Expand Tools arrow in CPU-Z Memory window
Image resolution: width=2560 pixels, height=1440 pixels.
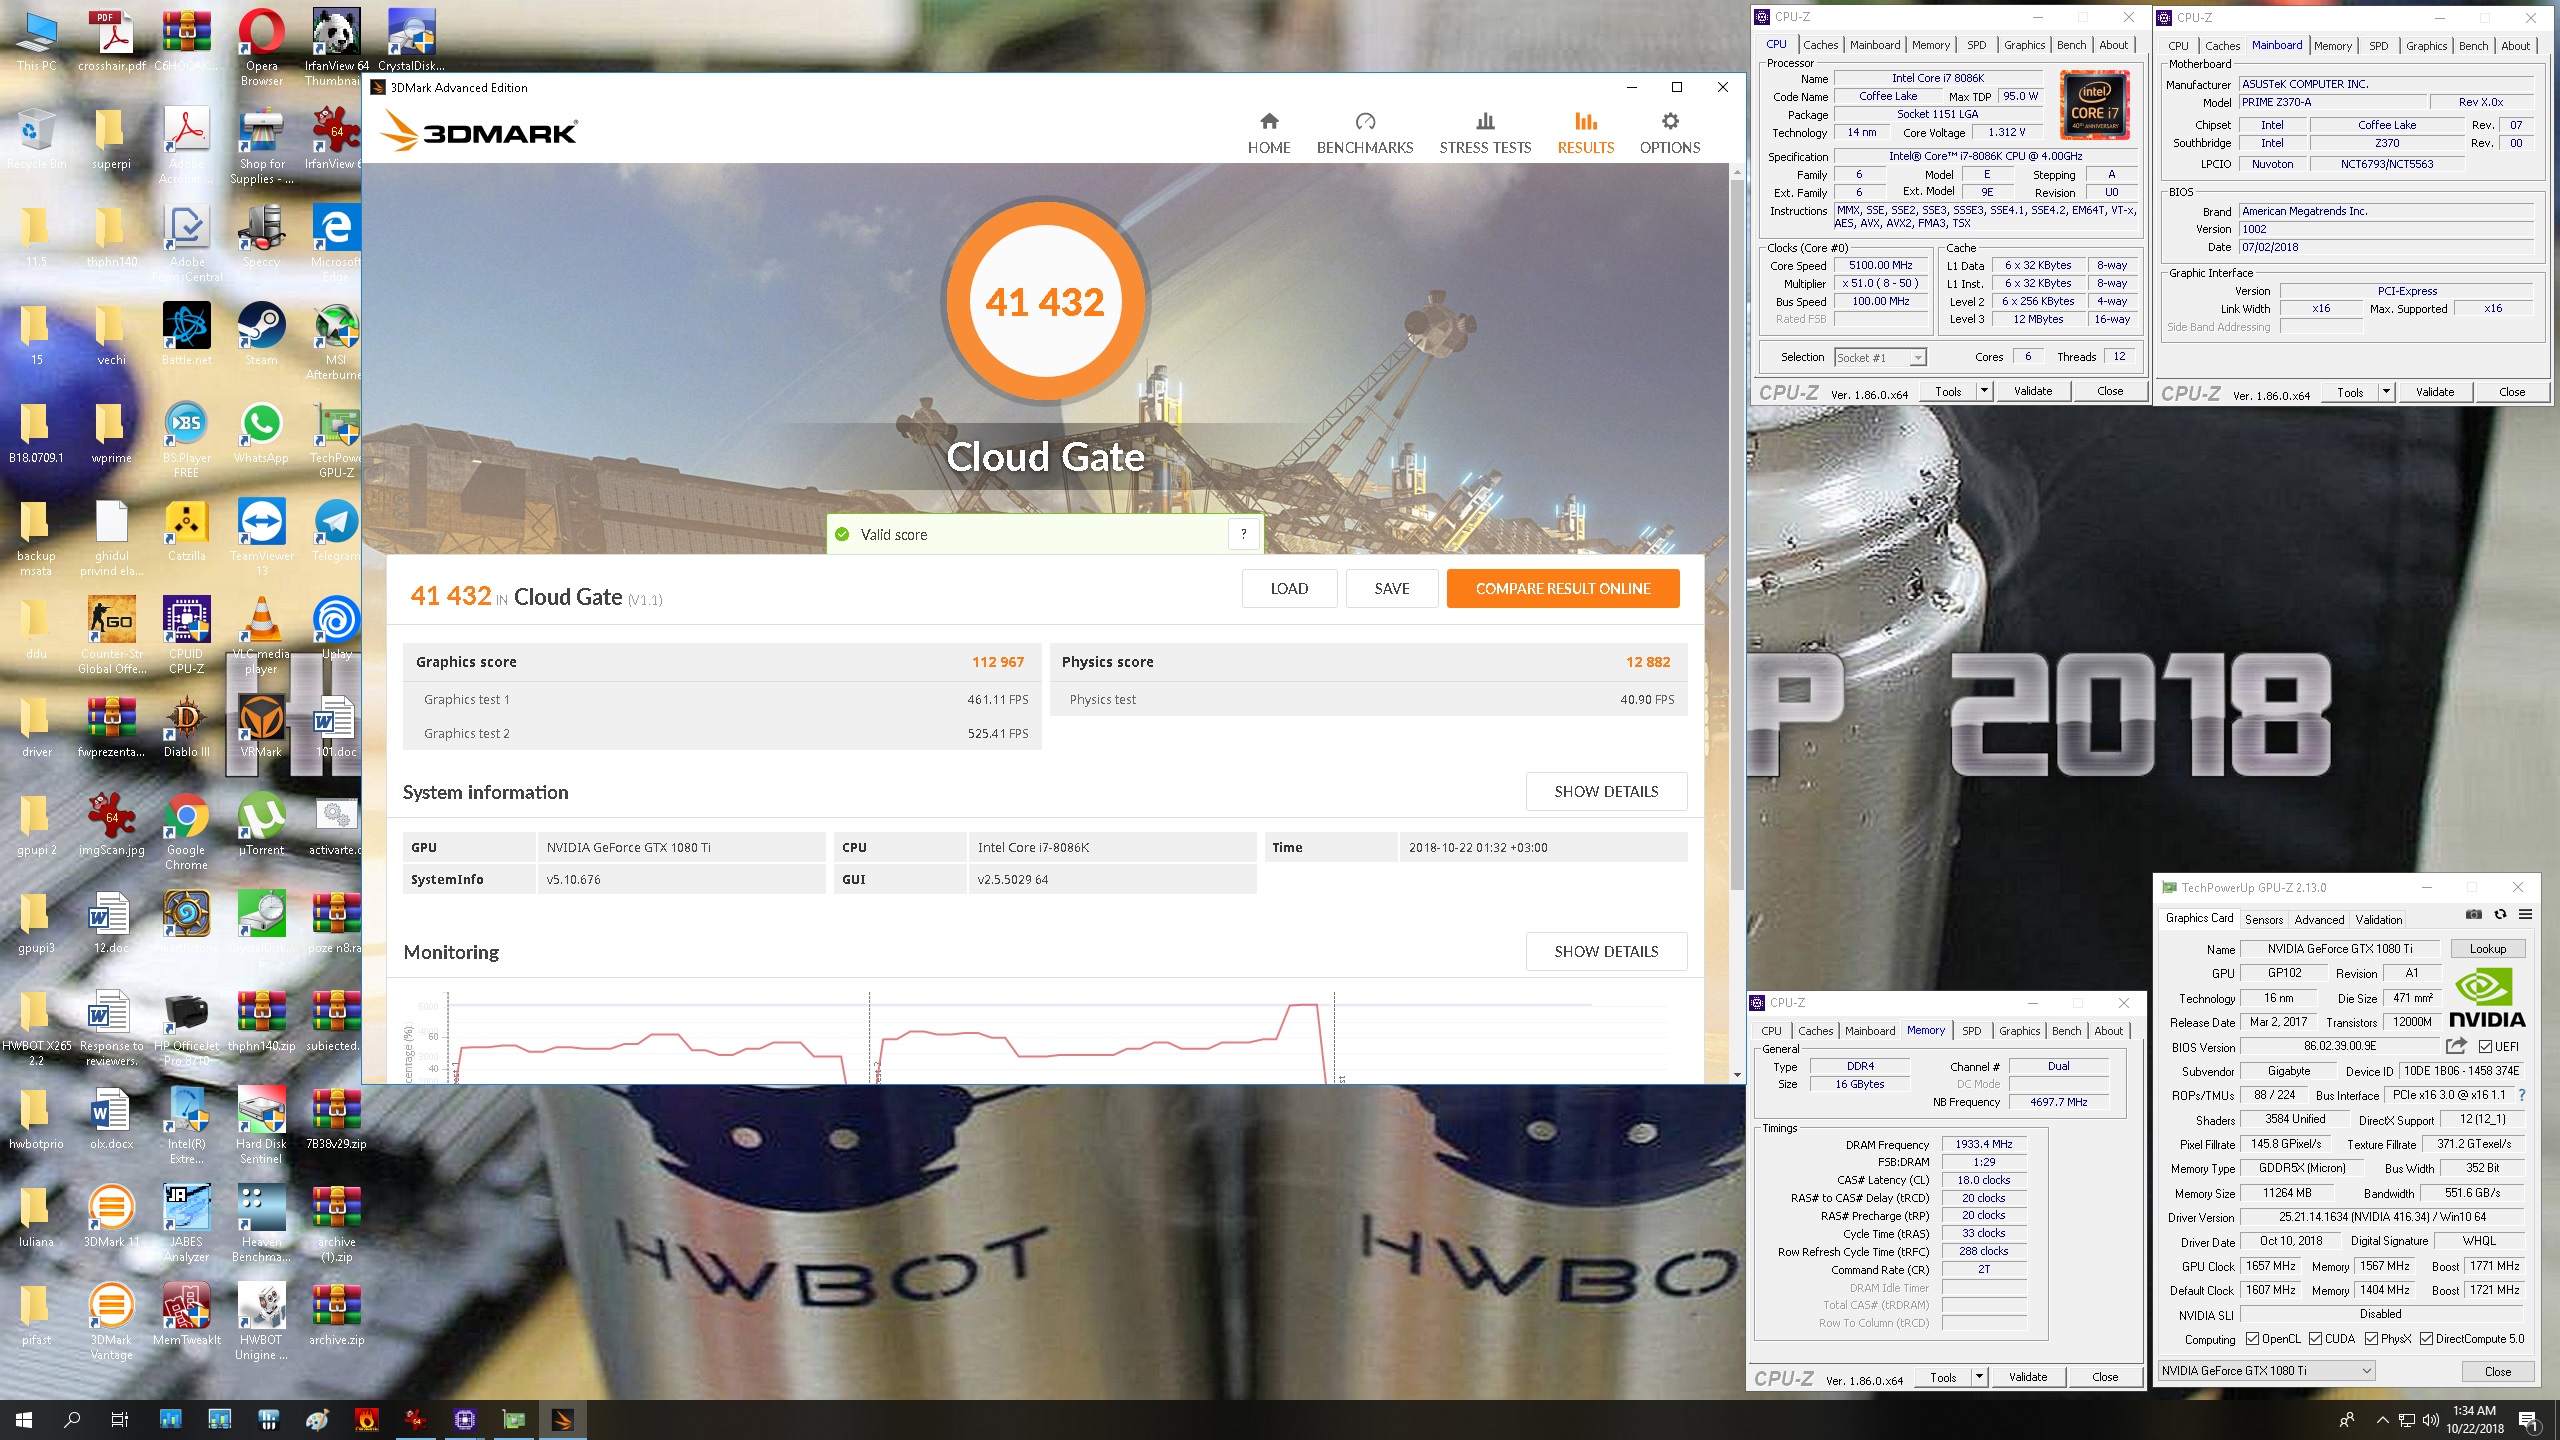pyautogui.click(x=1979, y=1377)
